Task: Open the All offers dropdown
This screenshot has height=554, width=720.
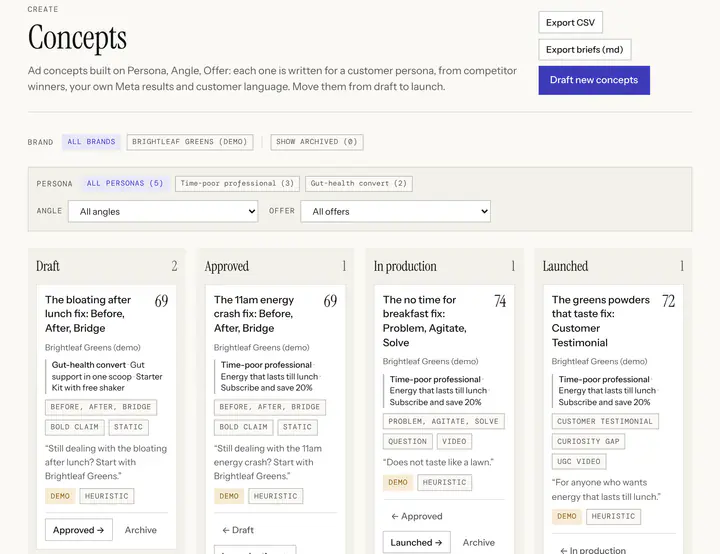Action: tap(395, 211)
